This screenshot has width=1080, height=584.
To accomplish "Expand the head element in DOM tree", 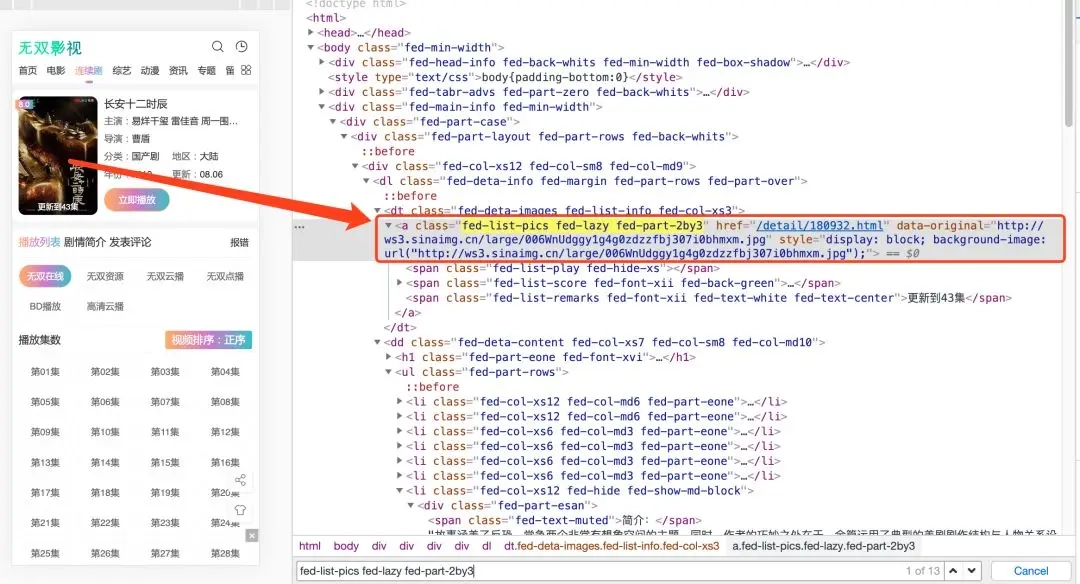I will (312, 33).
